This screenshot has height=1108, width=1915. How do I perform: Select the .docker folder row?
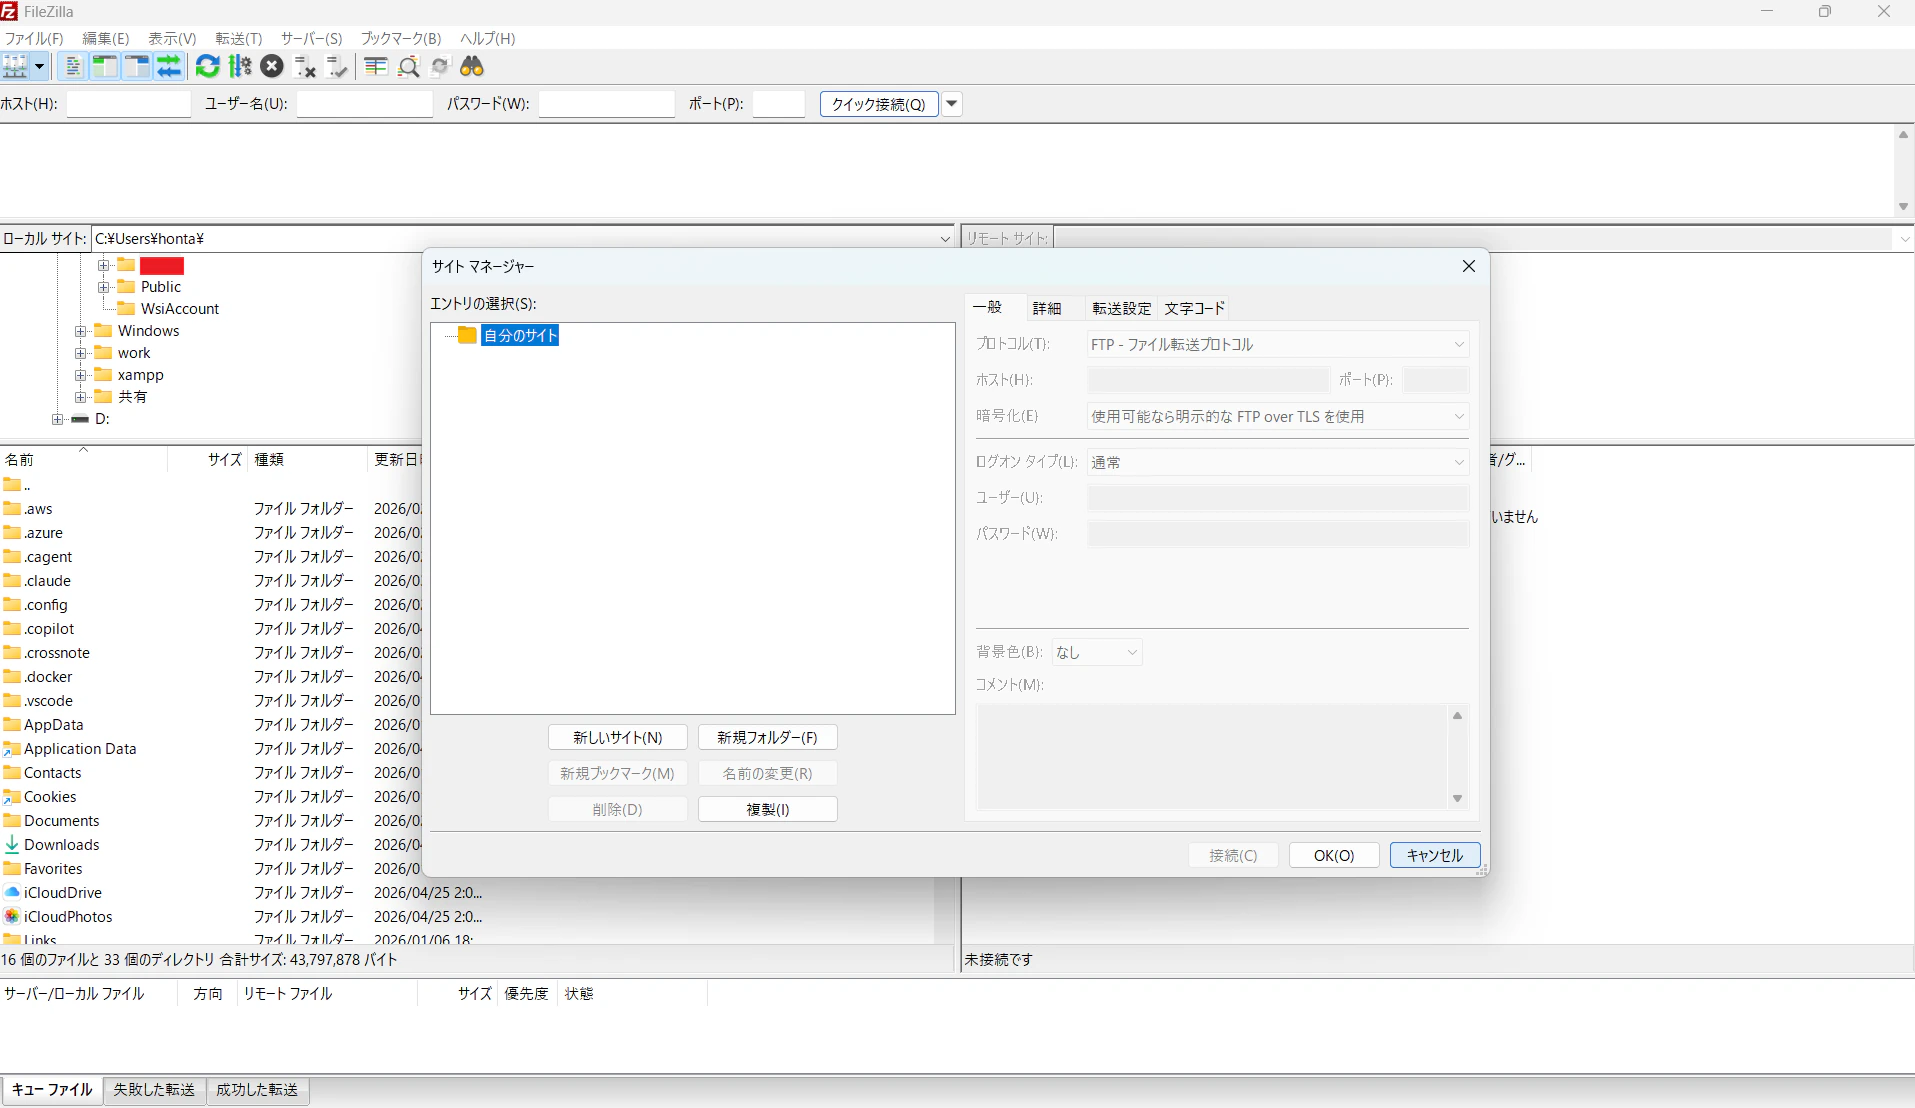pyautogui.click(x=211, y=677)
